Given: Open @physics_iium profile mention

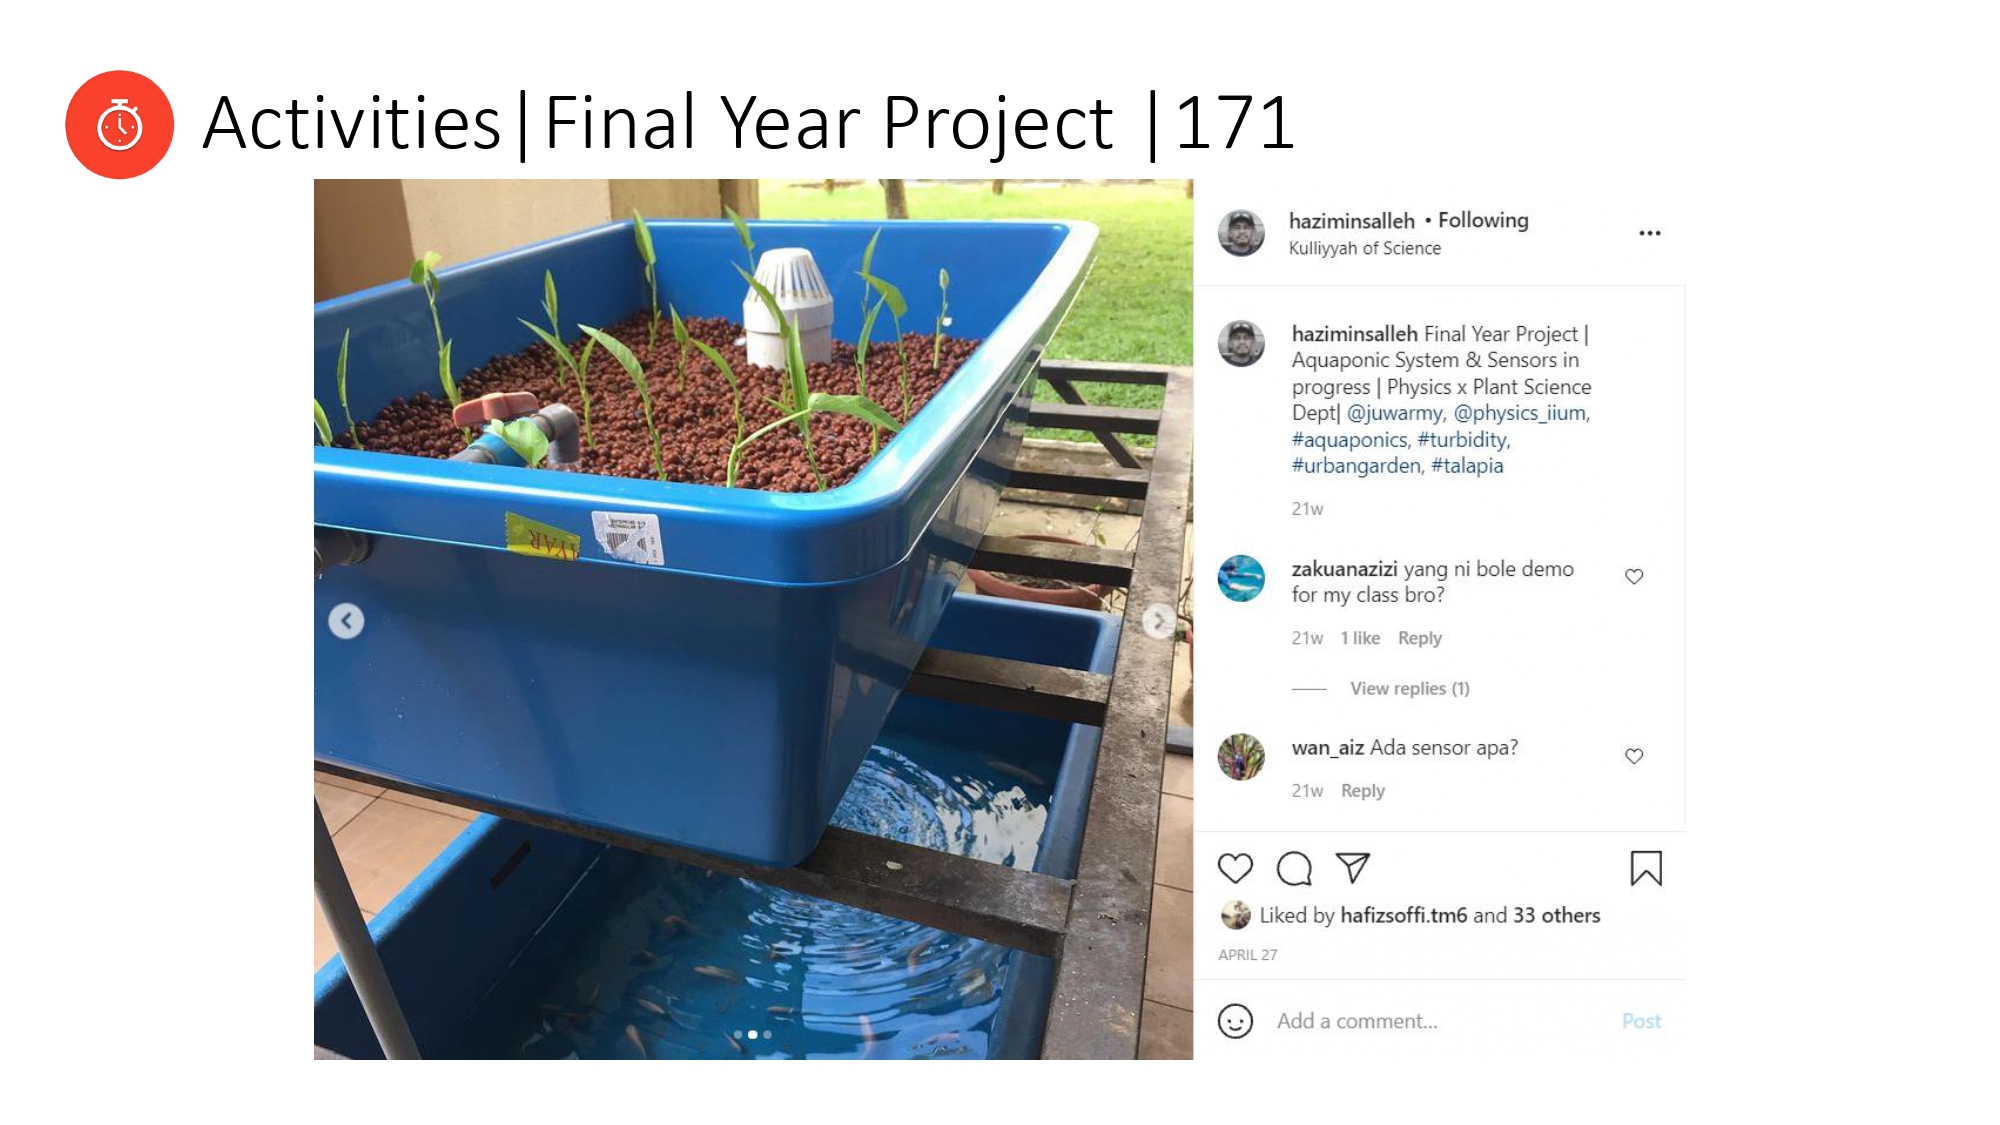Looking at the screenshot, I should [x=1519, y=412].
